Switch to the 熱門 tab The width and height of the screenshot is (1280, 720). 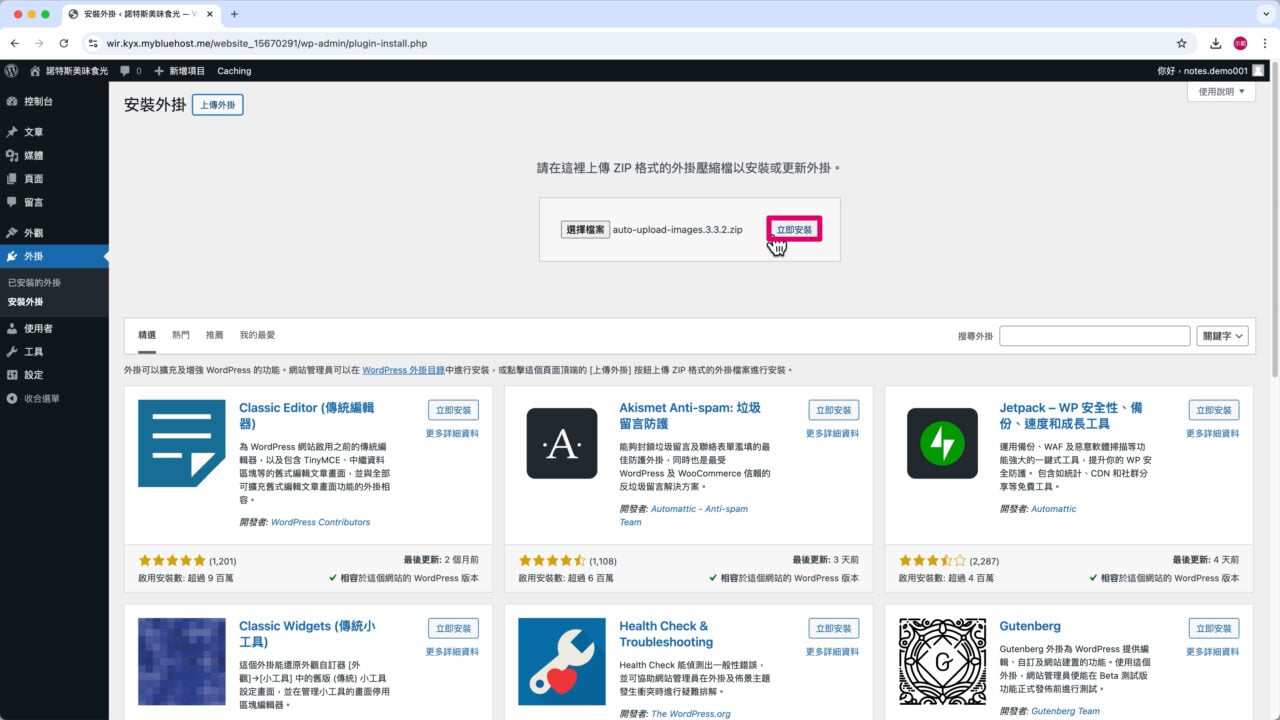pos(181,335)
